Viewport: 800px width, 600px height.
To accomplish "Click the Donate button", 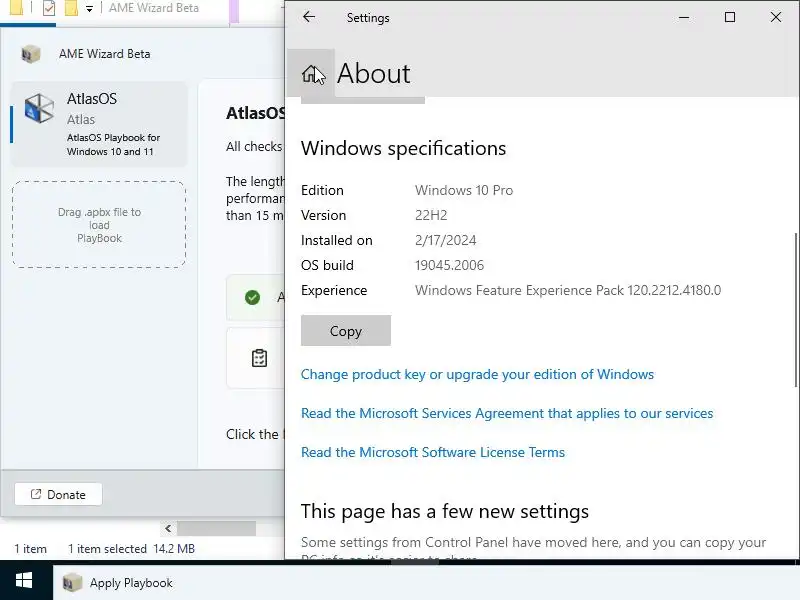I will tap(58, 494).
